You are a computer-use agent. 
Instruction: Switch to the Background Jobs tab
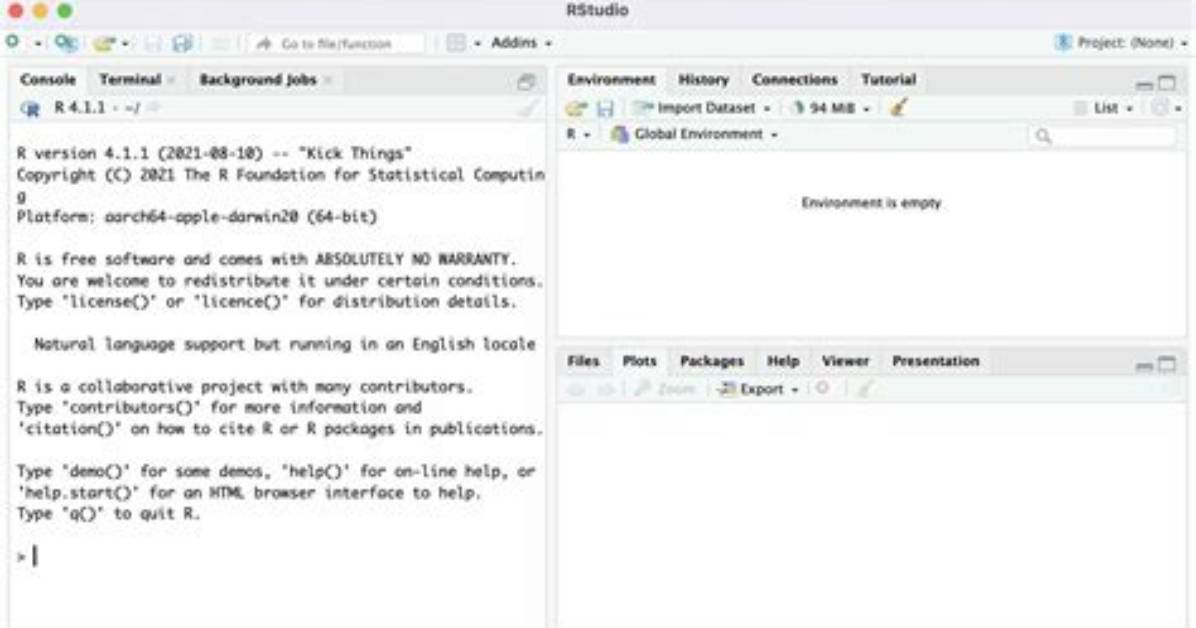point(258,79)
